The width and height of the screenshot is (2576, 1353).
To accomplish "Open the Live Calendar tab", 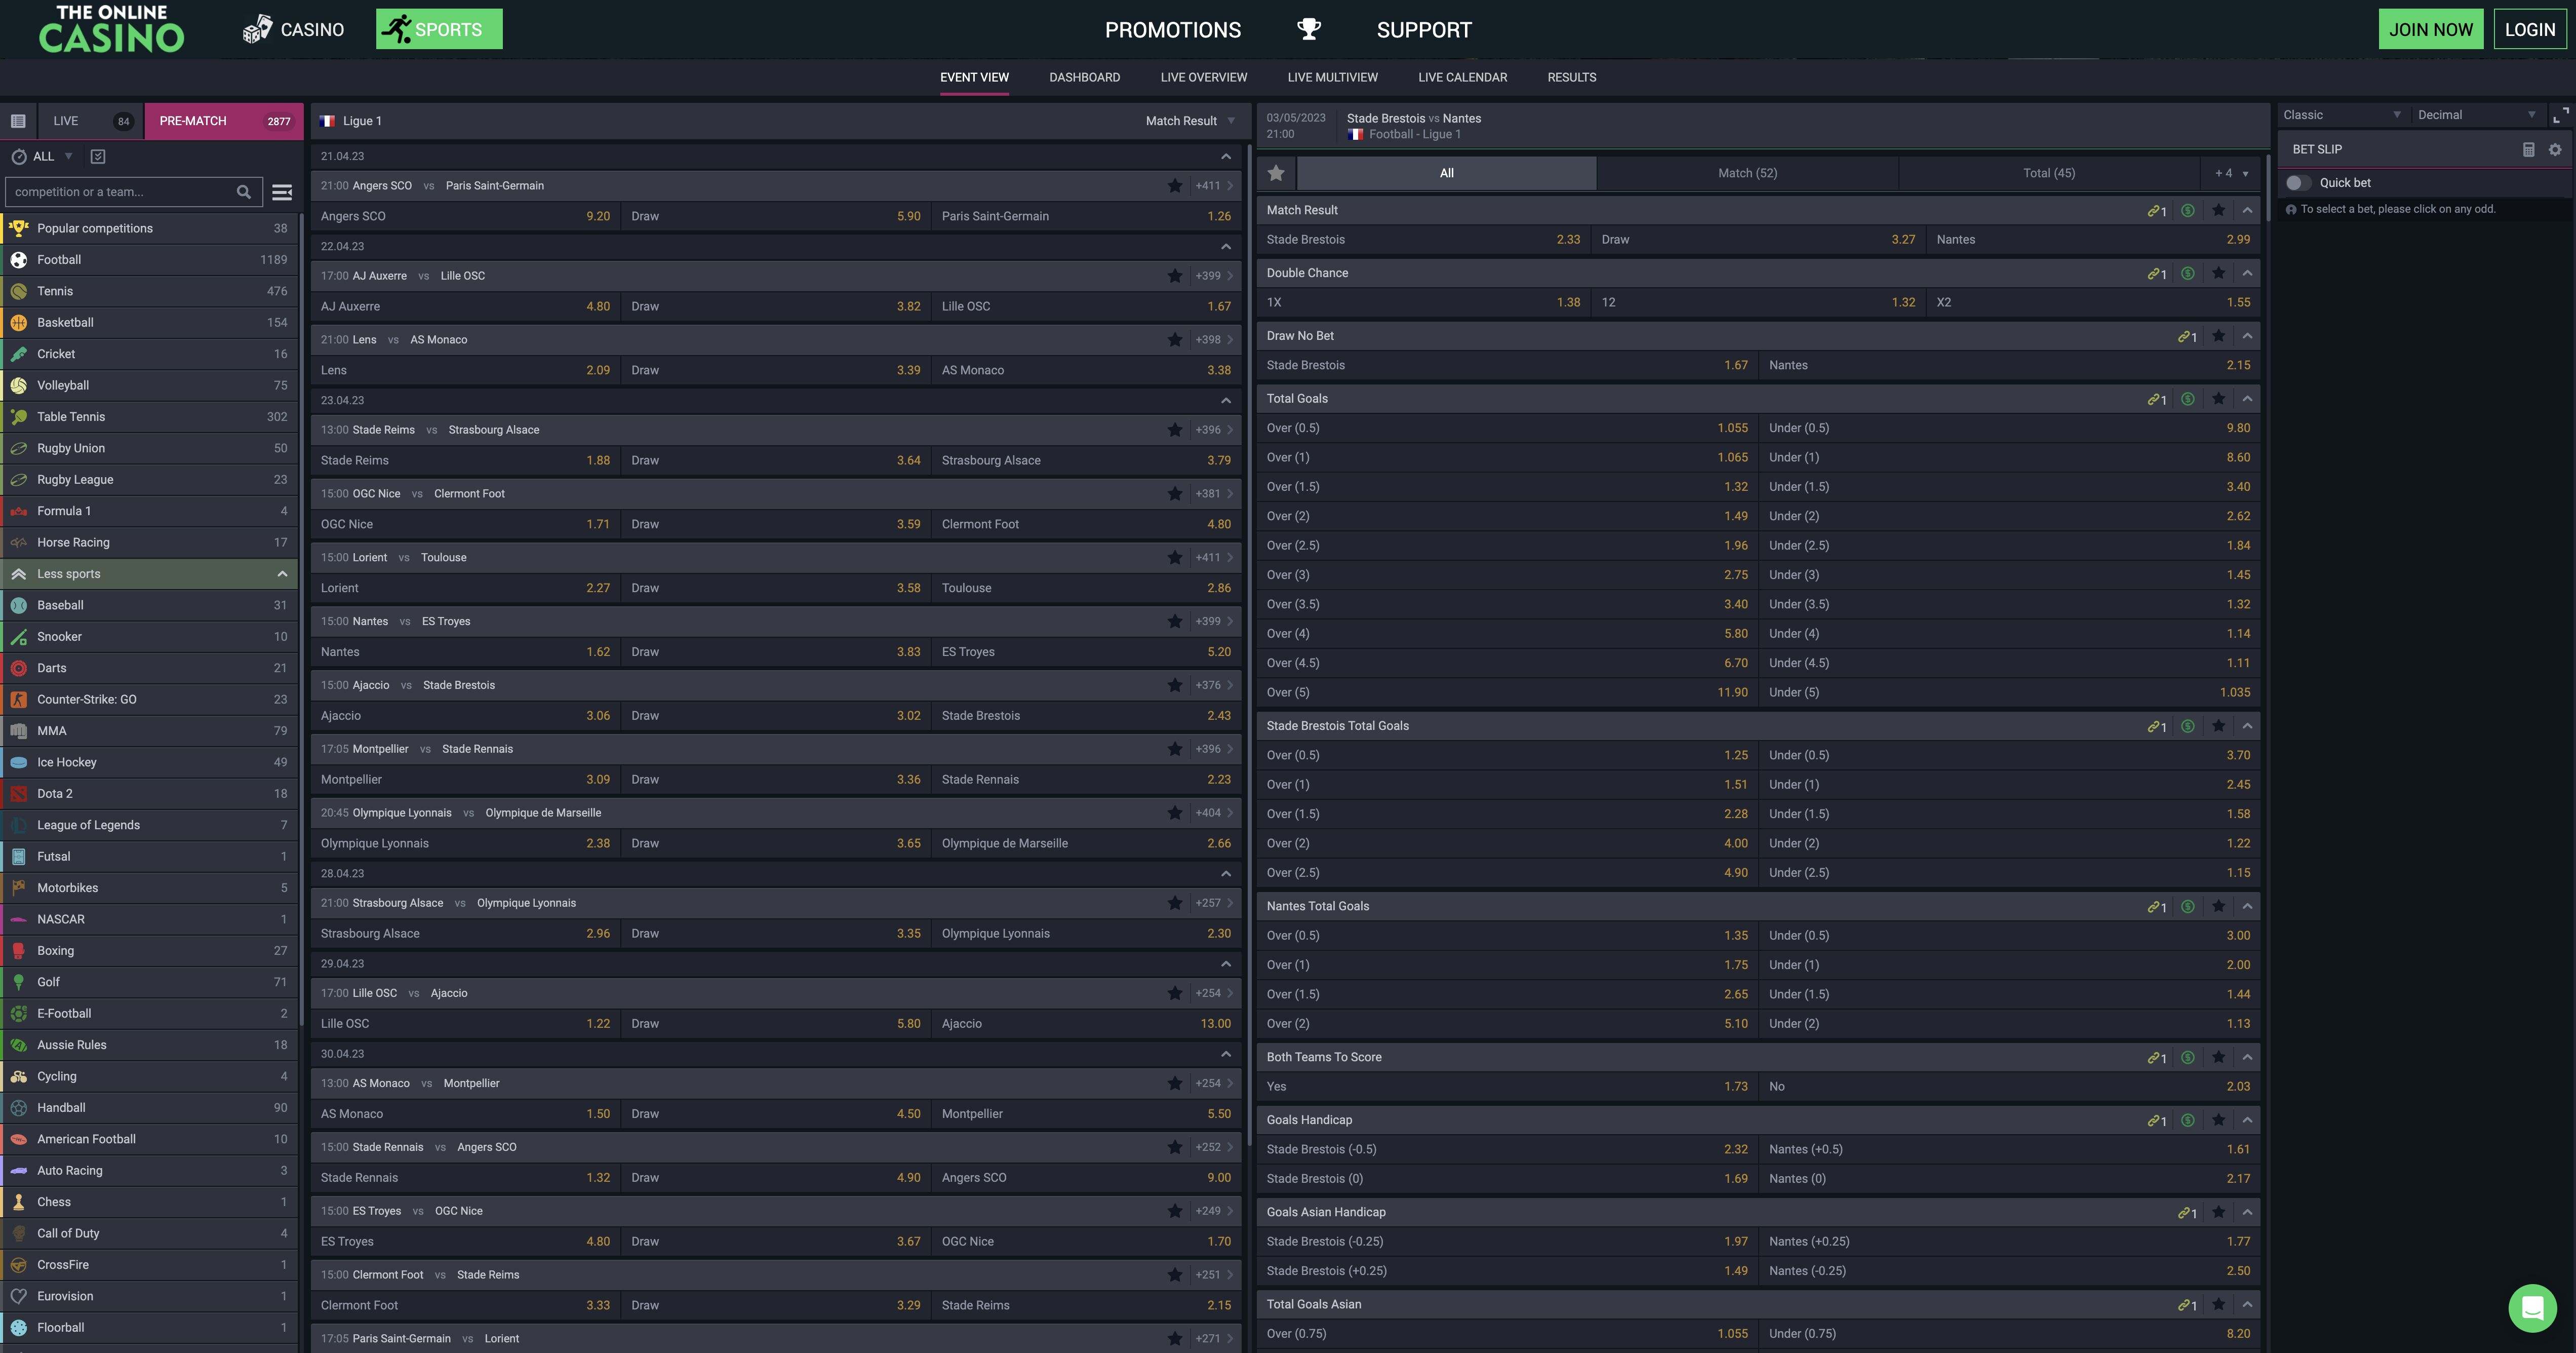I will (1462, 77).
